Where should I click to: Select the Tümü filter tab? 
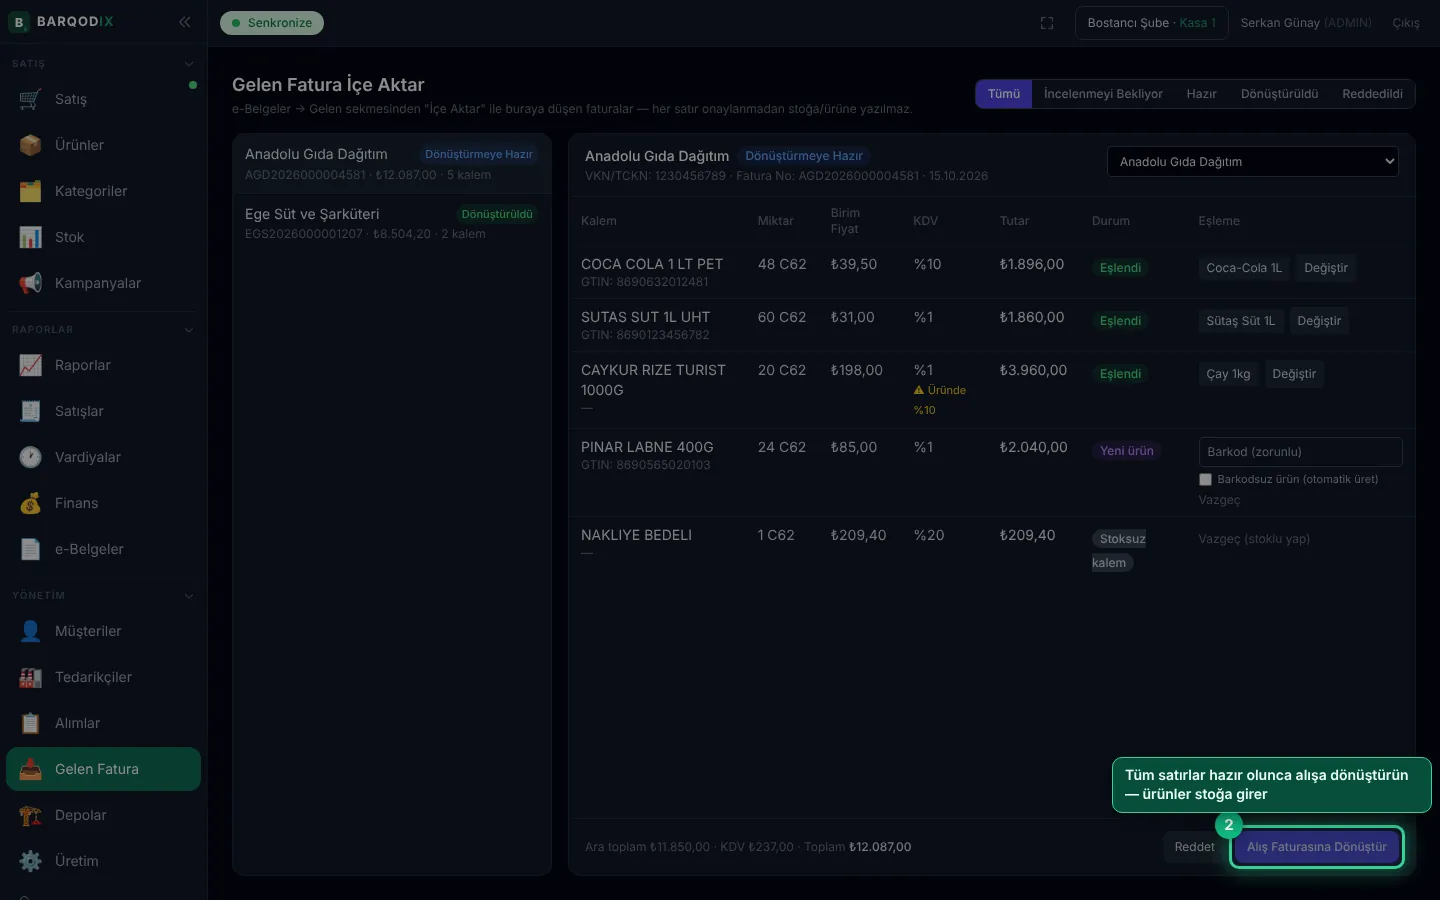click(1004, 94)
